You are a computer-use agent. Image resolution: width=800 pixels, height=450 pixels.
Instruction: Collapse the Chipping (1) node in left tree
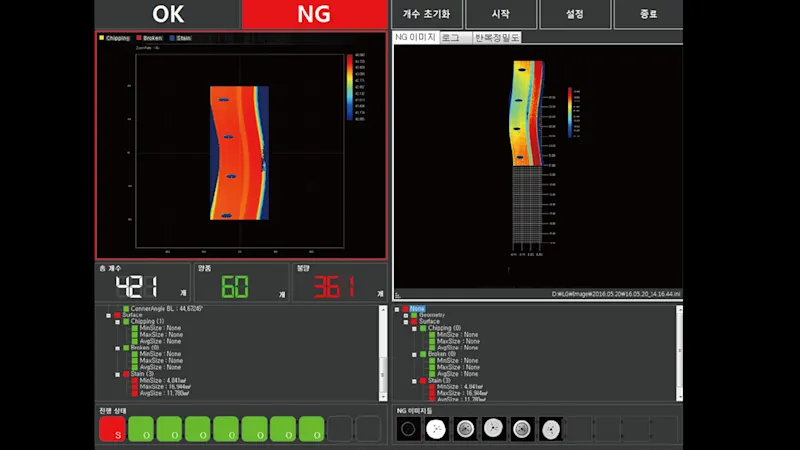pos(117,321)
